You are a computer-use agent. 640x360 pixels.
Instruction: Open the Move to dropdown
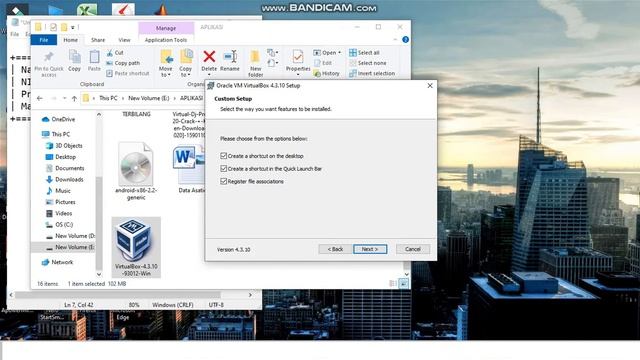166,63
